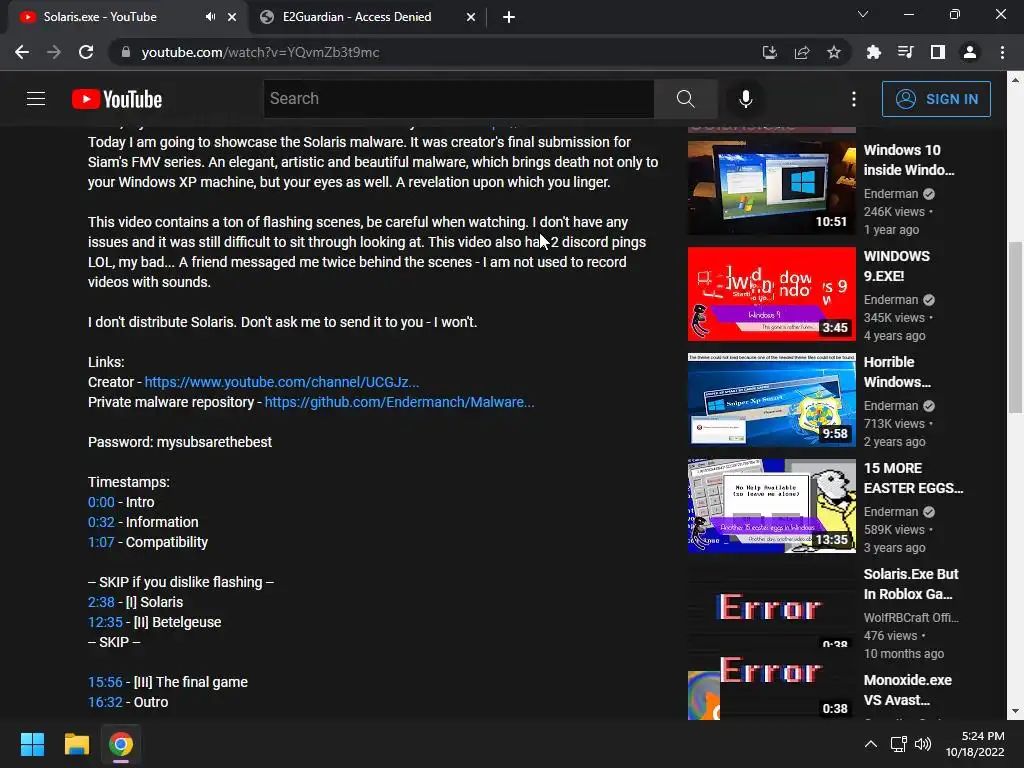The image size is (1024, 768).
Task: Open File Explorer from the taskbar
Action: pos(76,744)
